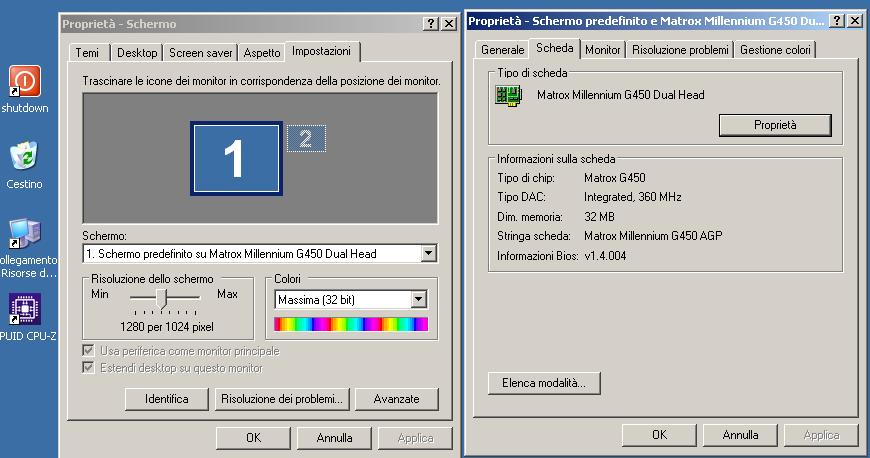
Task: Click the screen resolution slider handle
Action: 161,299
